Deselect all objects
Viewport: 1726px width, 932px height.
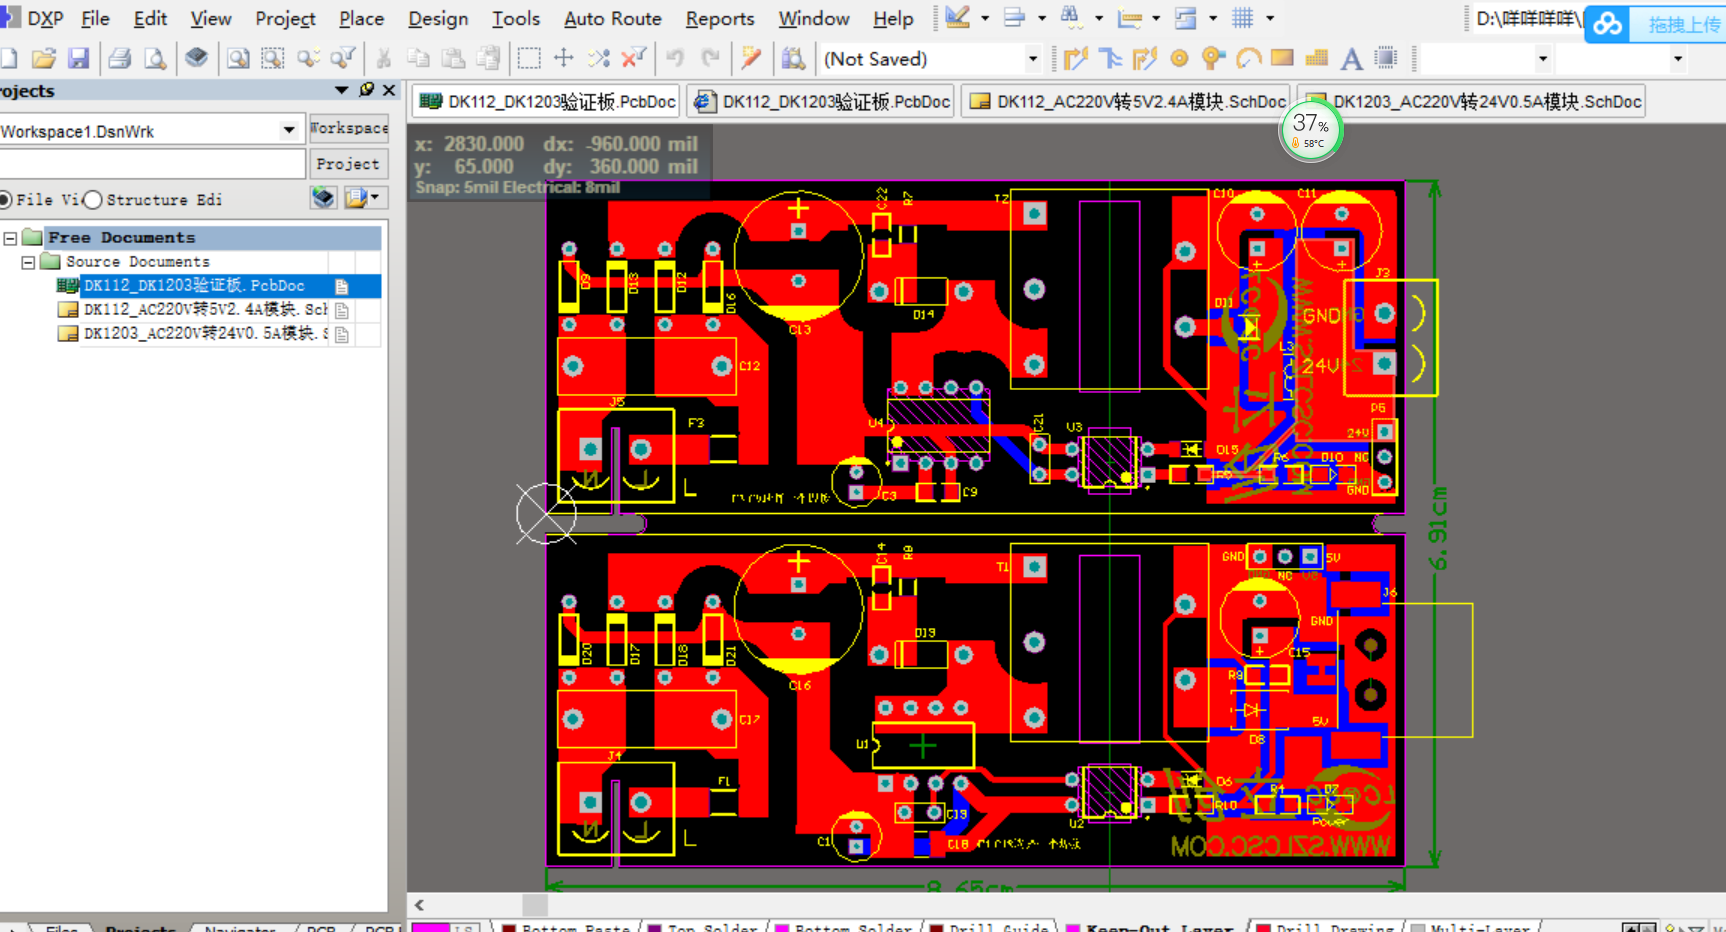point(599,59)
